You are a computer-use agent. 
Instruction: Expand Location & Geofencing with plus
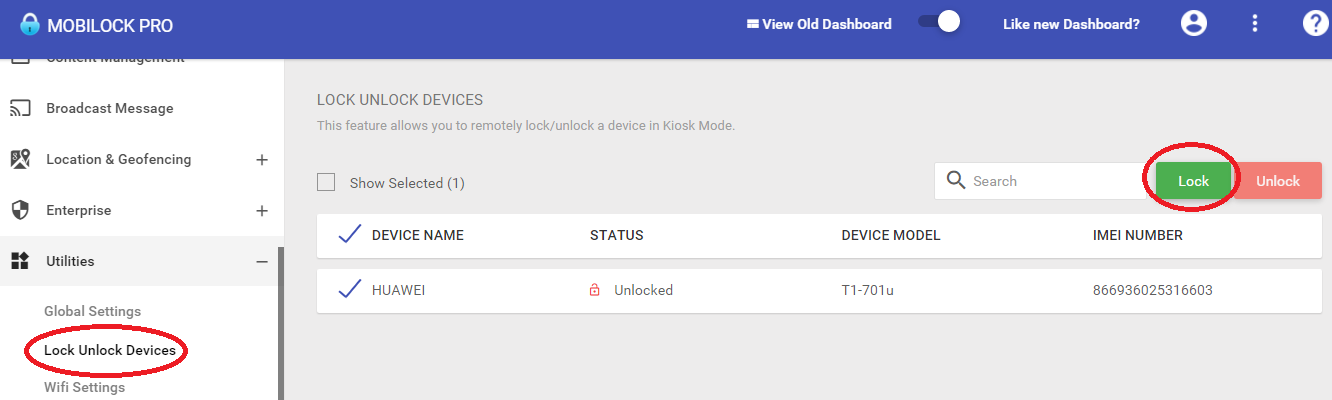tap(262, 159)
